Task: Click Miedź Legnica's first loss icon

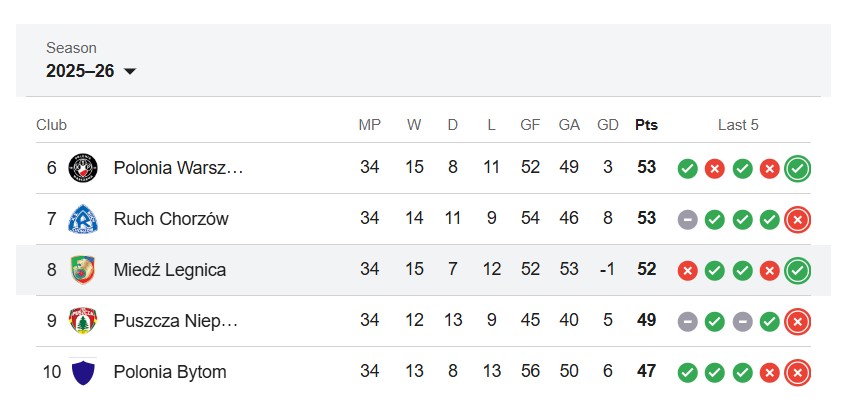Action: pyautogui.click(x=687, y=271)
